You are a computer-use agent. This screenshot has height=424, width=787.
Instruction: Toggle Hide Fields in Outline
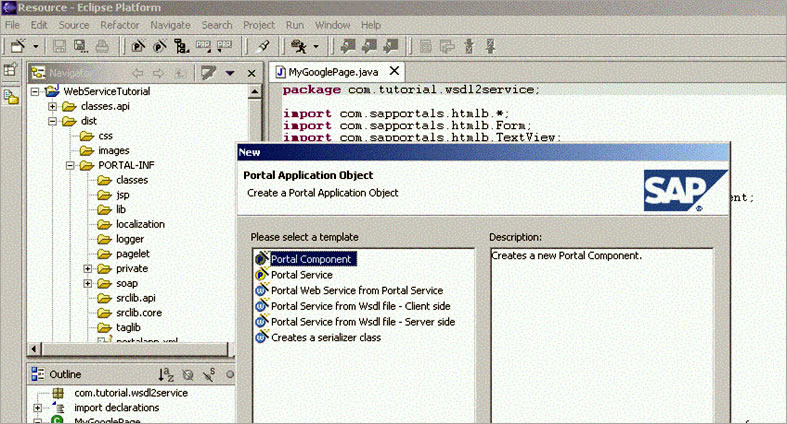188,374
